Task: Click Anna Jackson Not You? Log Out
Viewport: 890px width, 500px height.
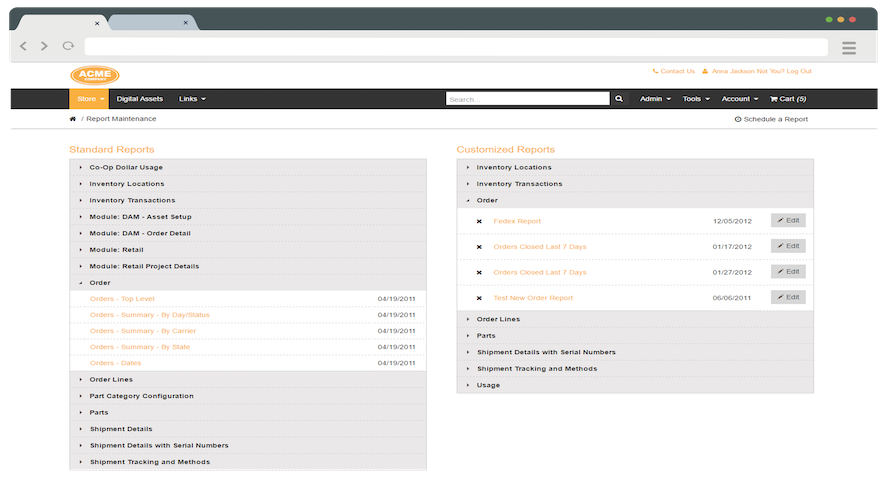Action: pyautogui.click(x=757, y=72)
